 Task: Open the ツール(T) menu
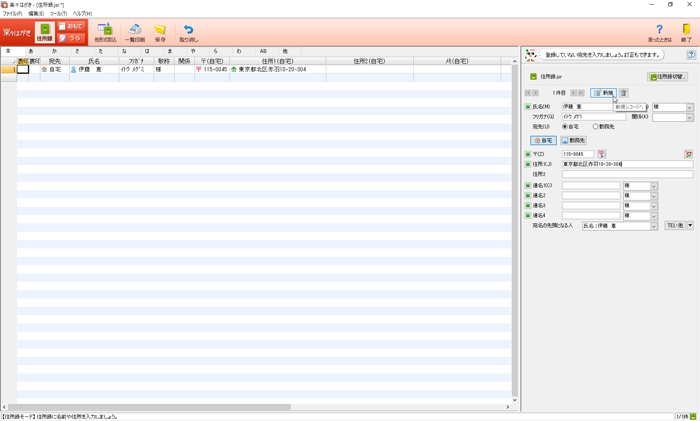(58, 14)
